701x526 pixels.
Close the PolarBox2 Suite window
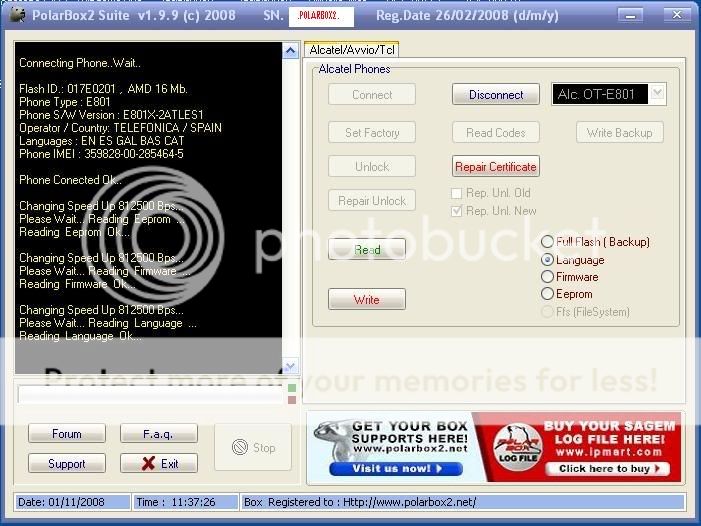677,15
